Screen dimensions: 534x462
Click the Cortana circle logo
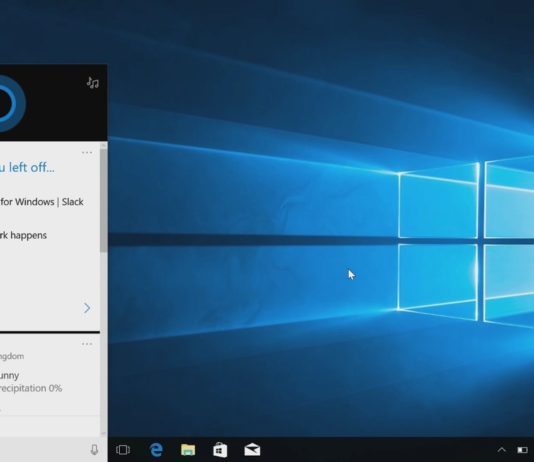(x=12, y=104)
